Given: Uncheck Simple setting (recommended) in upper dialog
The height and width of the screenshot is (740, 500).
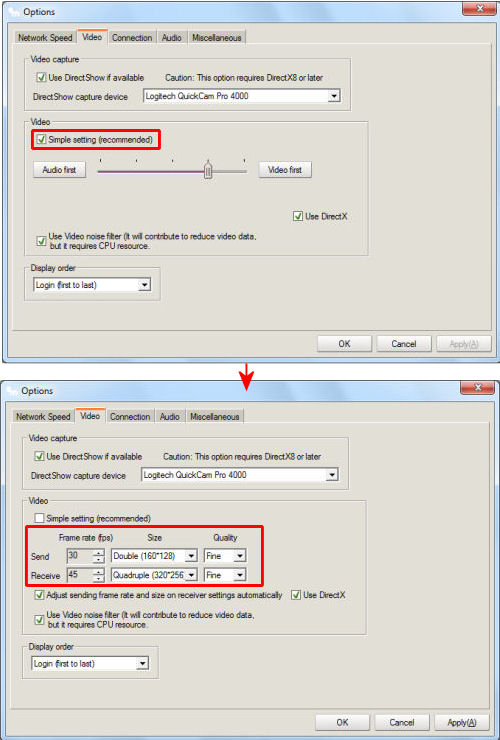Looking at the screenshot, I should click(42, 140).
